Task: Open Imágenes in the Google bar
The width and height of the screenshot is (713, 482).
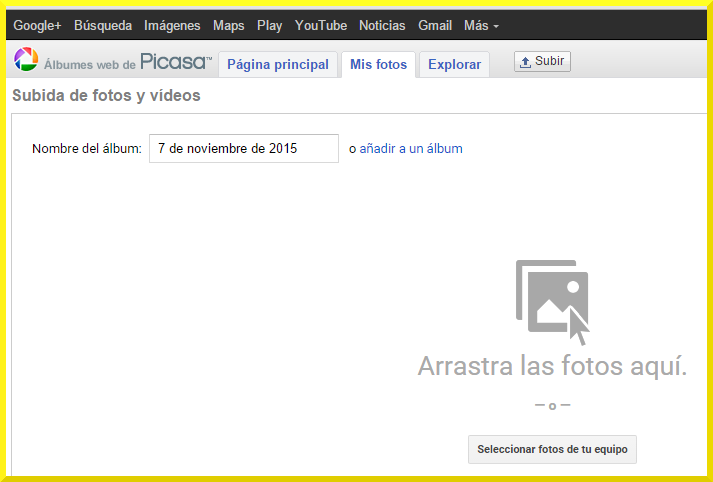Action: [172, 26]
